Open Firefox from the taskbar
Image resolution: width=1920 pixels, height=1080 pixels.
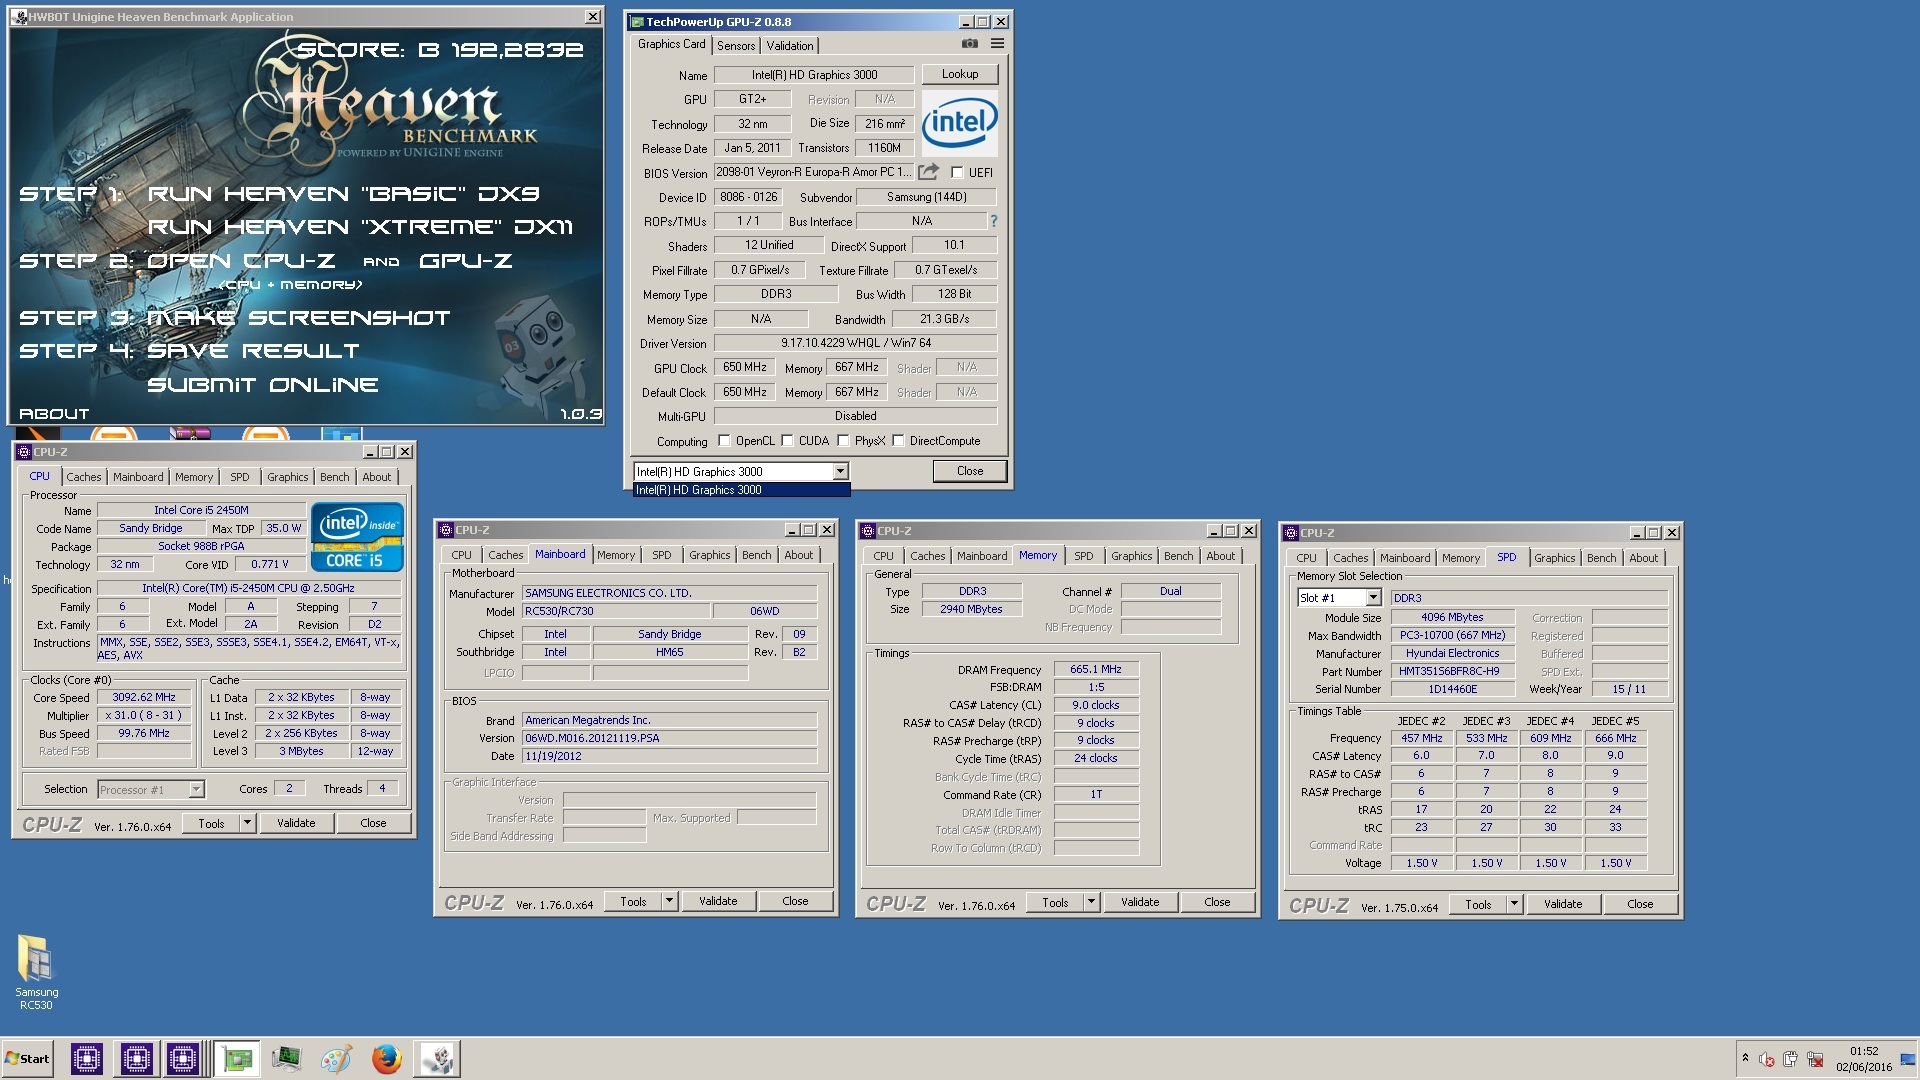pyautogui.click(x=386, y=1059)
